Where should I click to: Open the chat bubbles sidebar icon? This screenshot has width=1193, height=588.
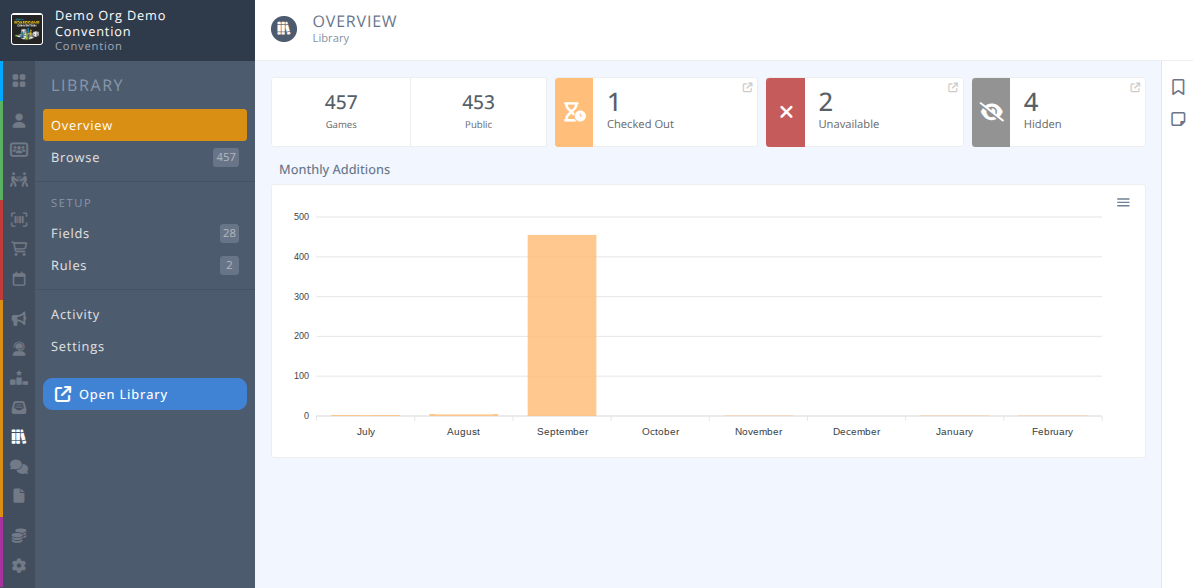coord(18,467)
